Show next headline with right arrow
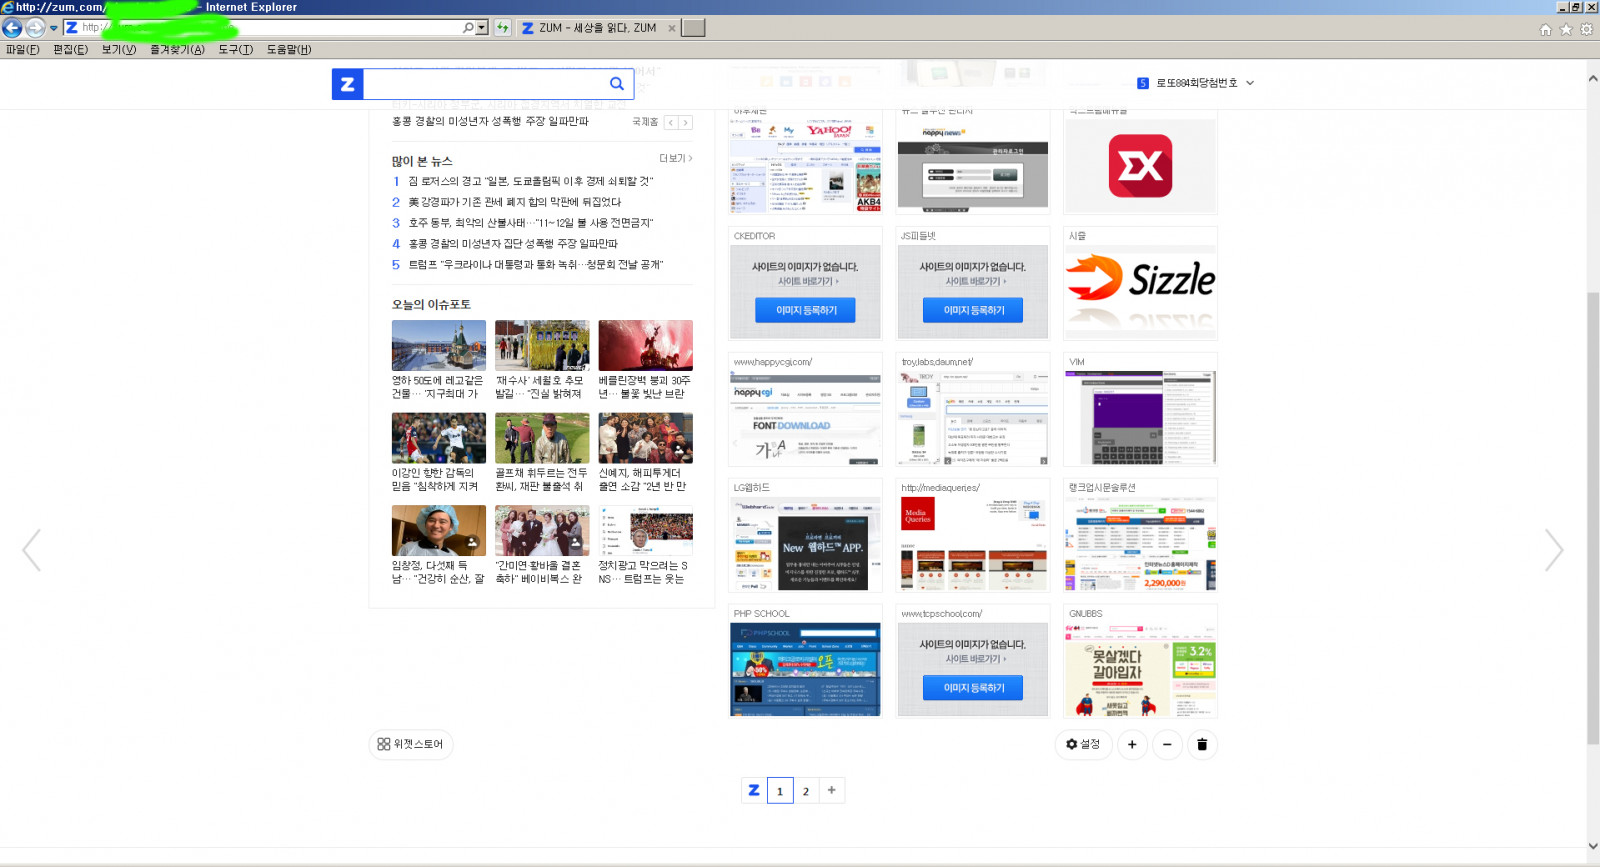This screenshot has height=867, width=1600. [685, 122]
